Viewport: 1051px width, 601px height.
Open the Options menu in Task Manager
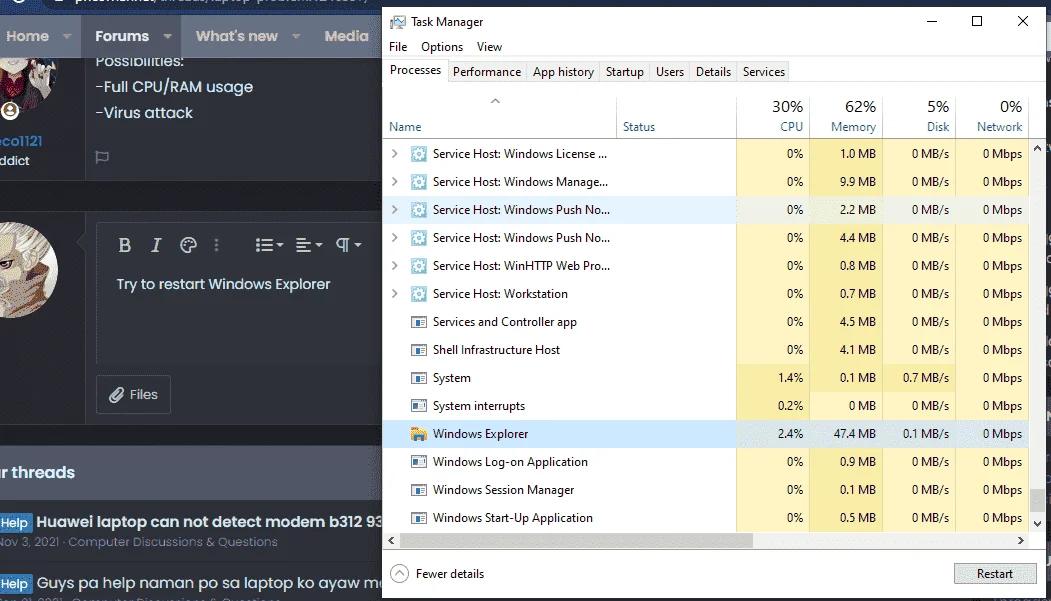442,47
